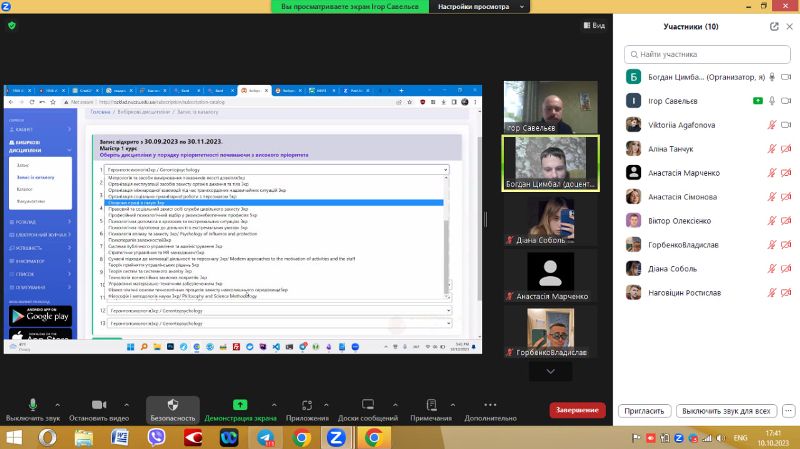Image resolution: width=800 pixels, height=449 pixels.
Task: Toggle Ігор Савельєв's microphone in participants list
Action: pyautogui.click(x=771, y=100)
